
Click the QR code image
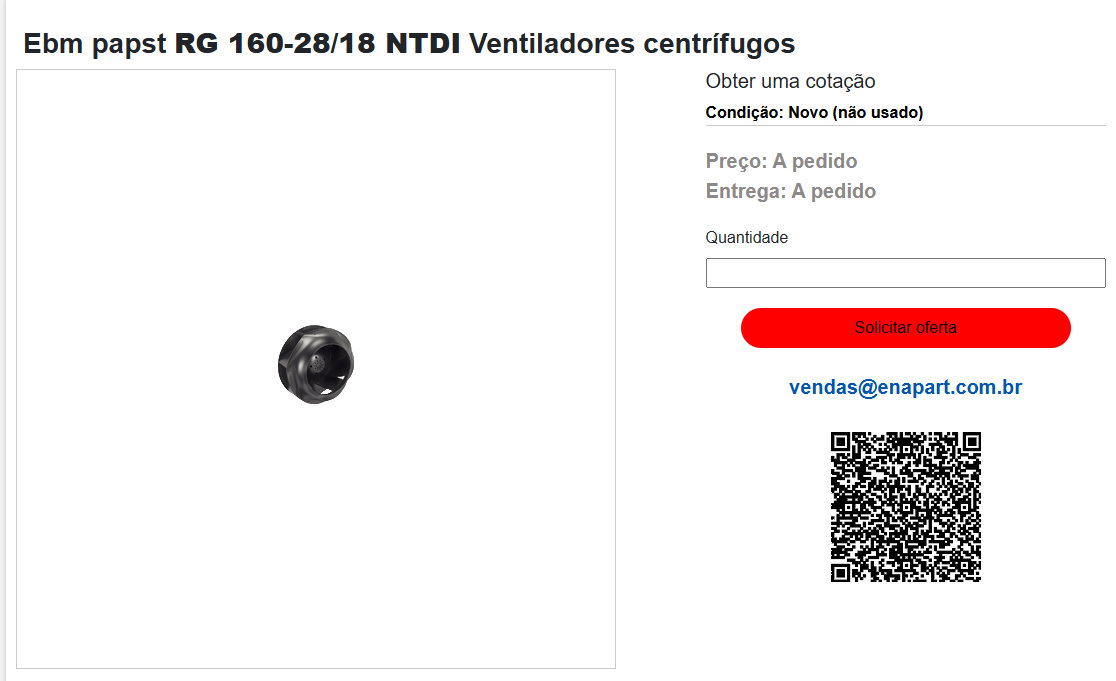pyautogui.click(x=905, y=507)
